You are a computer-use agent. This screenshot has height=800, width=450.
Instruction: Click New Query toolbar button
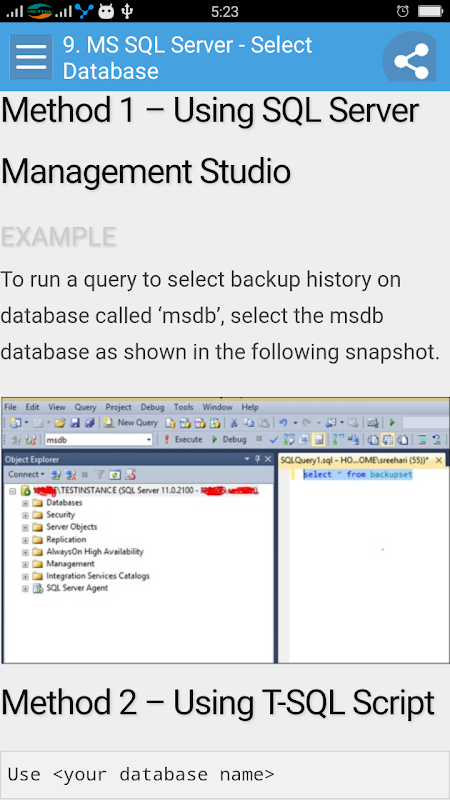click(x=131, y=422)
